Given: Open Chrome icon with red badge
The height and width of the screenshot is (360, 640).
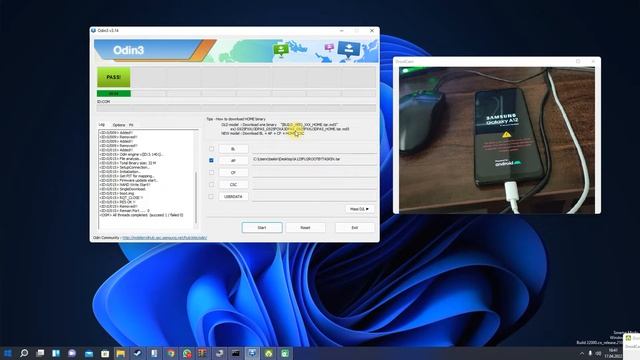Looking at the screenshot, I should [187, 353].
